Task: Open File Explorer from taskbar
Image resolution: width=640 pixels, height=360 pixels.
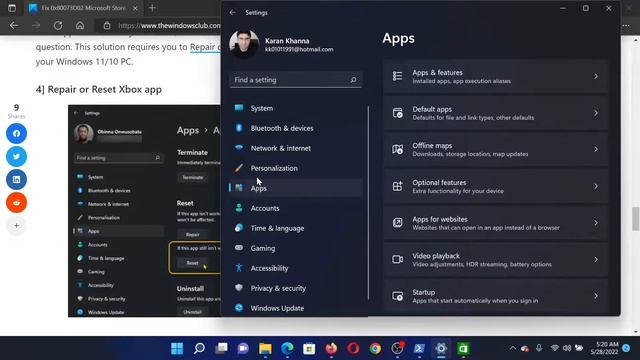Action: coord(265,349)
